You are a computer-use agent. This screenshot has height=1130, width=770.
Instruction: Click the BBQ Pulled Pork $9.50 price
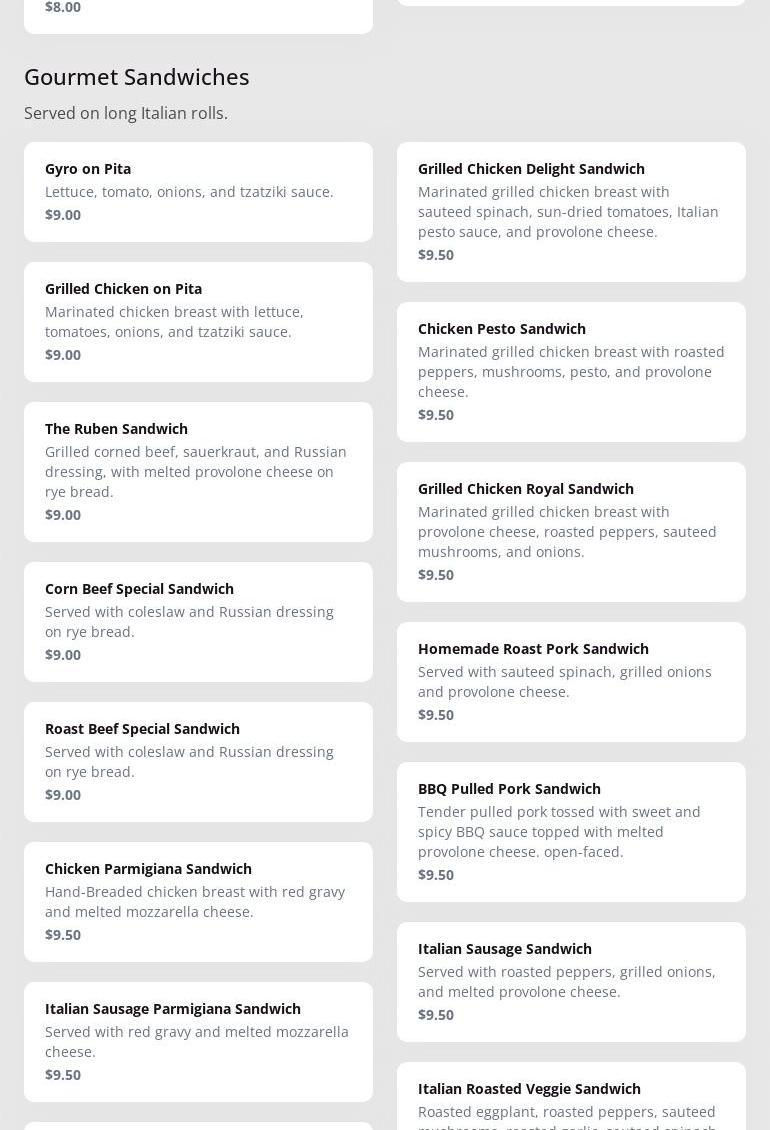click(436, 875)
